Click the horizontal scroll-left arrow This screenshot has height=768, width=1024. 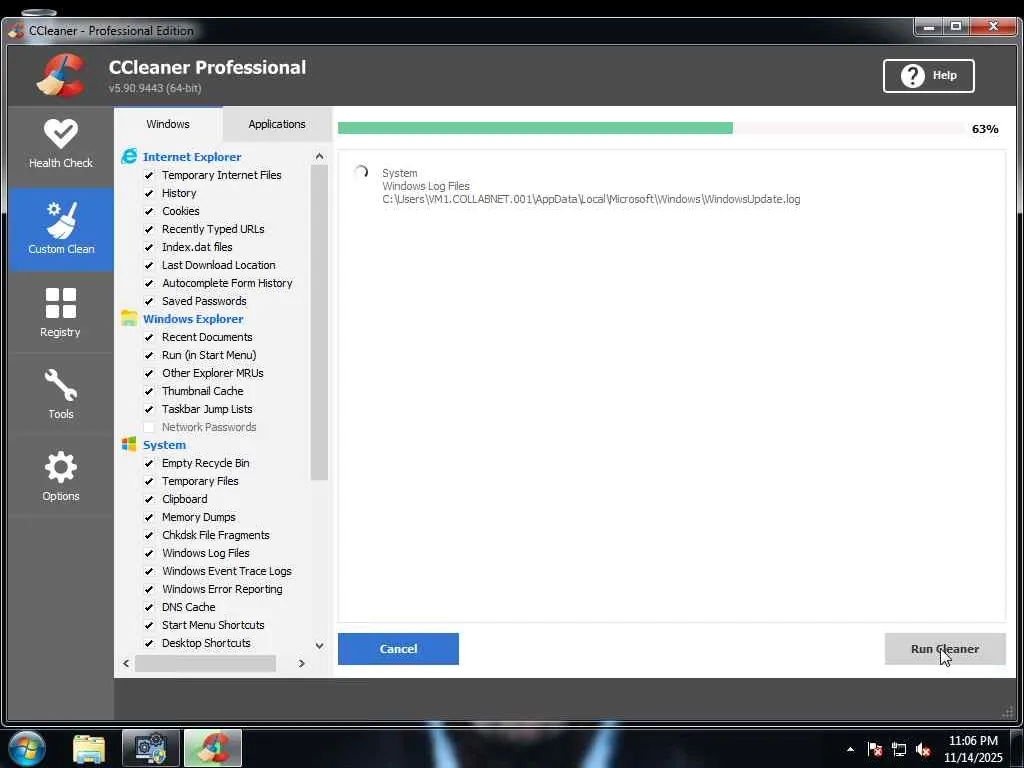tap(126, 663)
